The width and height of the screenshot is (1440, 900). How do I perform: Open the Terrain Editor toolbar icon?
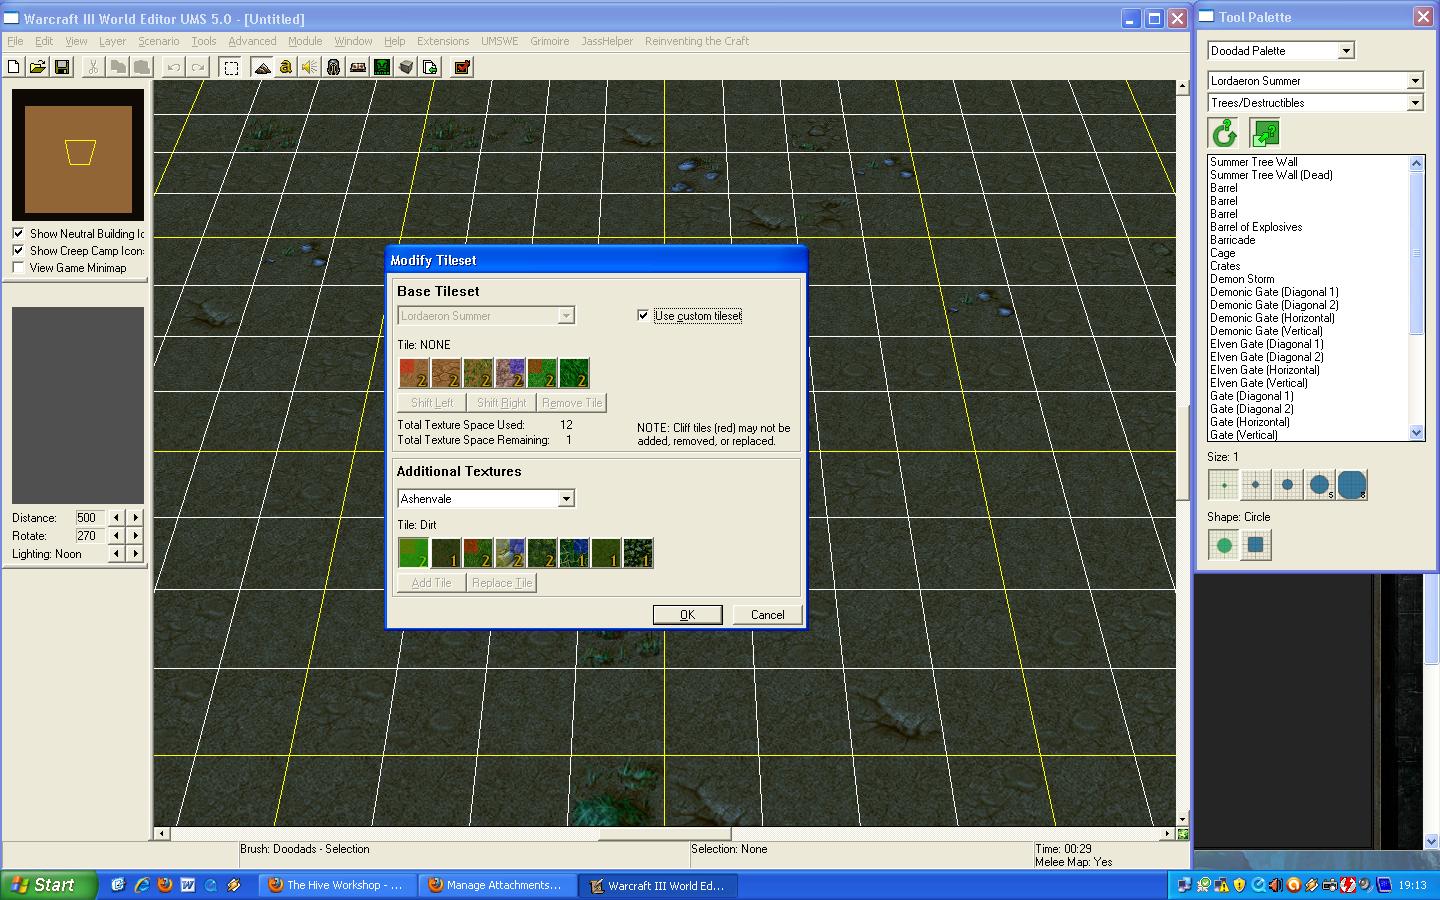point(262,67)
